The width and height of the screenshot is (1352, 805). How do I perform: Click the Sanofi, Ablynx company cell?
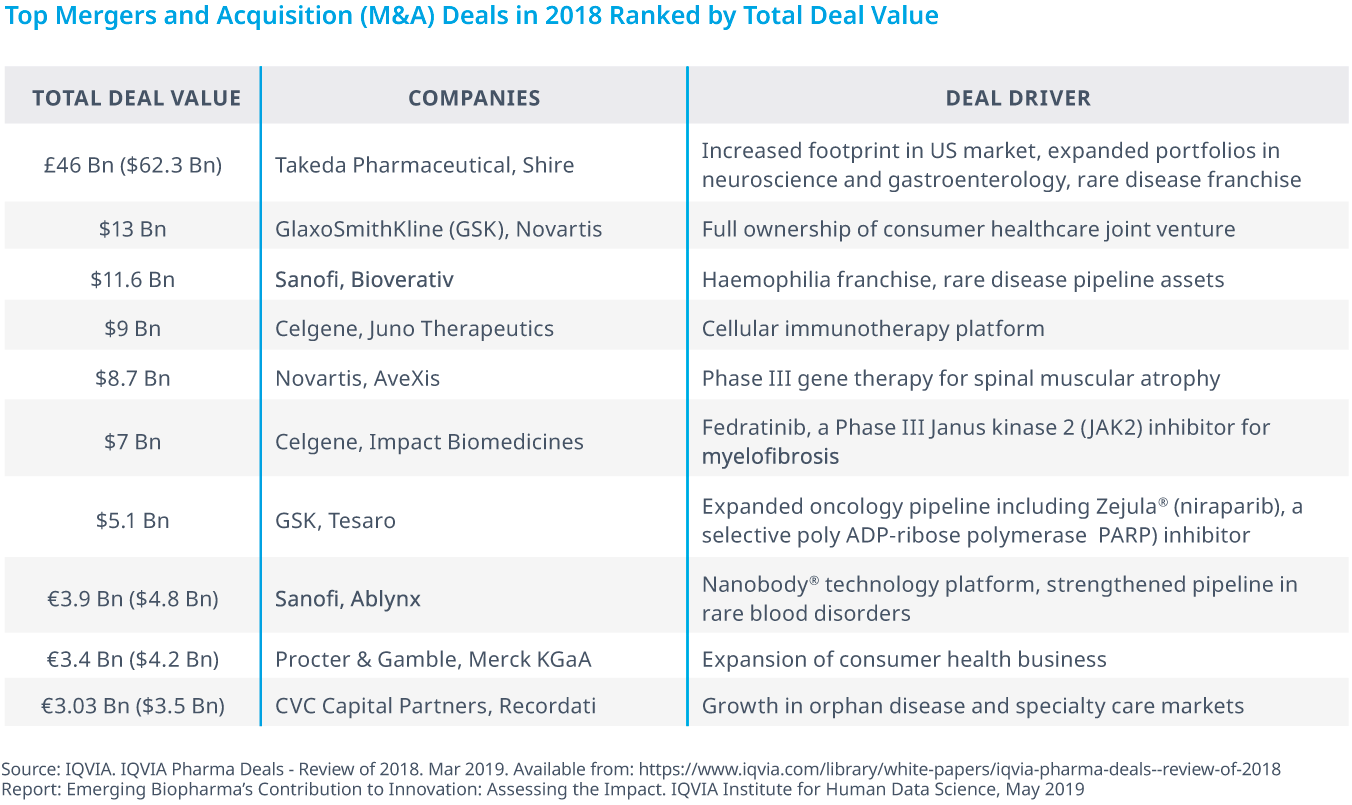click(348, 599)
